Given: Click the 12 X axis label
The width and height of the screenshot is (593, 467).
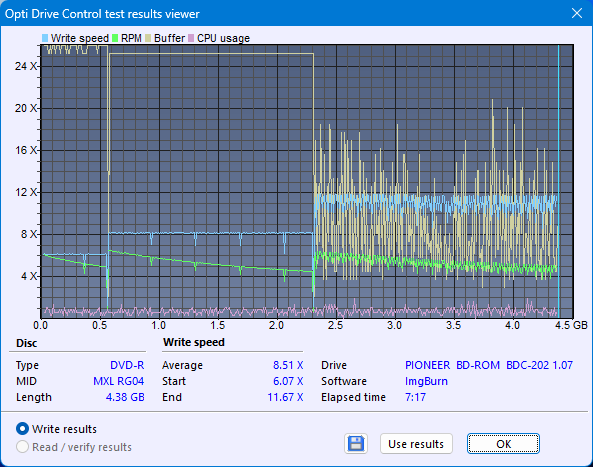Looking at the screenshot, I should tap(26, 192).
